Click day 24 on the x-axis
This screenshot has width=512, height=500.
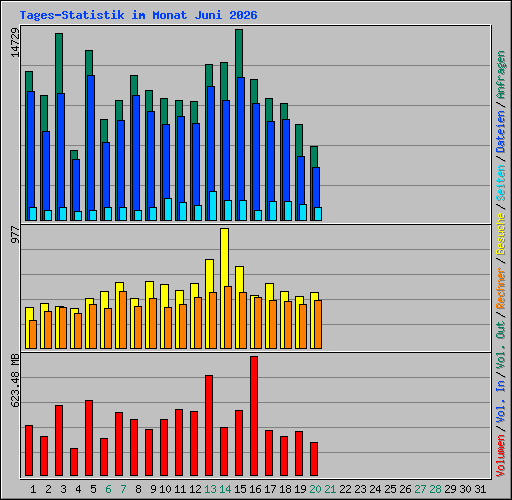(x=375, y=489)
